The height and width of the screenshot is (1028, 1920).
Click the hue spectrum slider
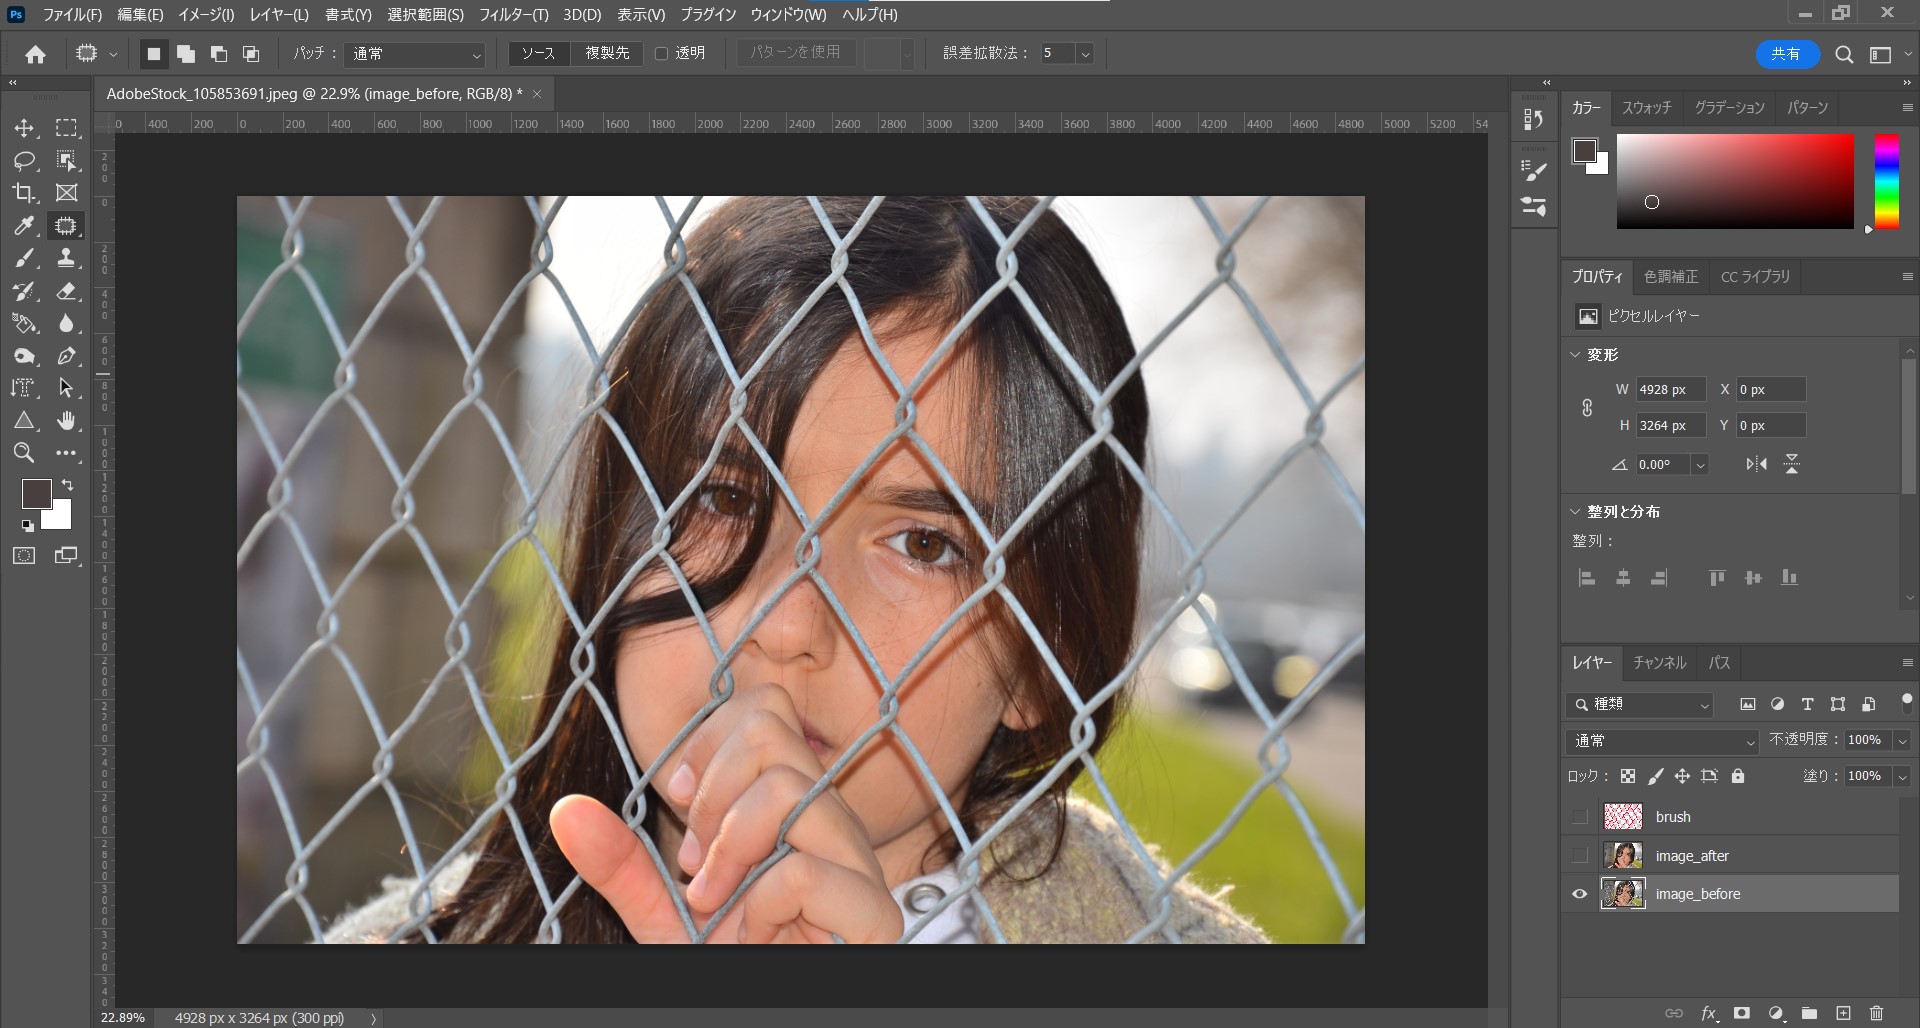pyautogui.click(x=1886, y=181)
